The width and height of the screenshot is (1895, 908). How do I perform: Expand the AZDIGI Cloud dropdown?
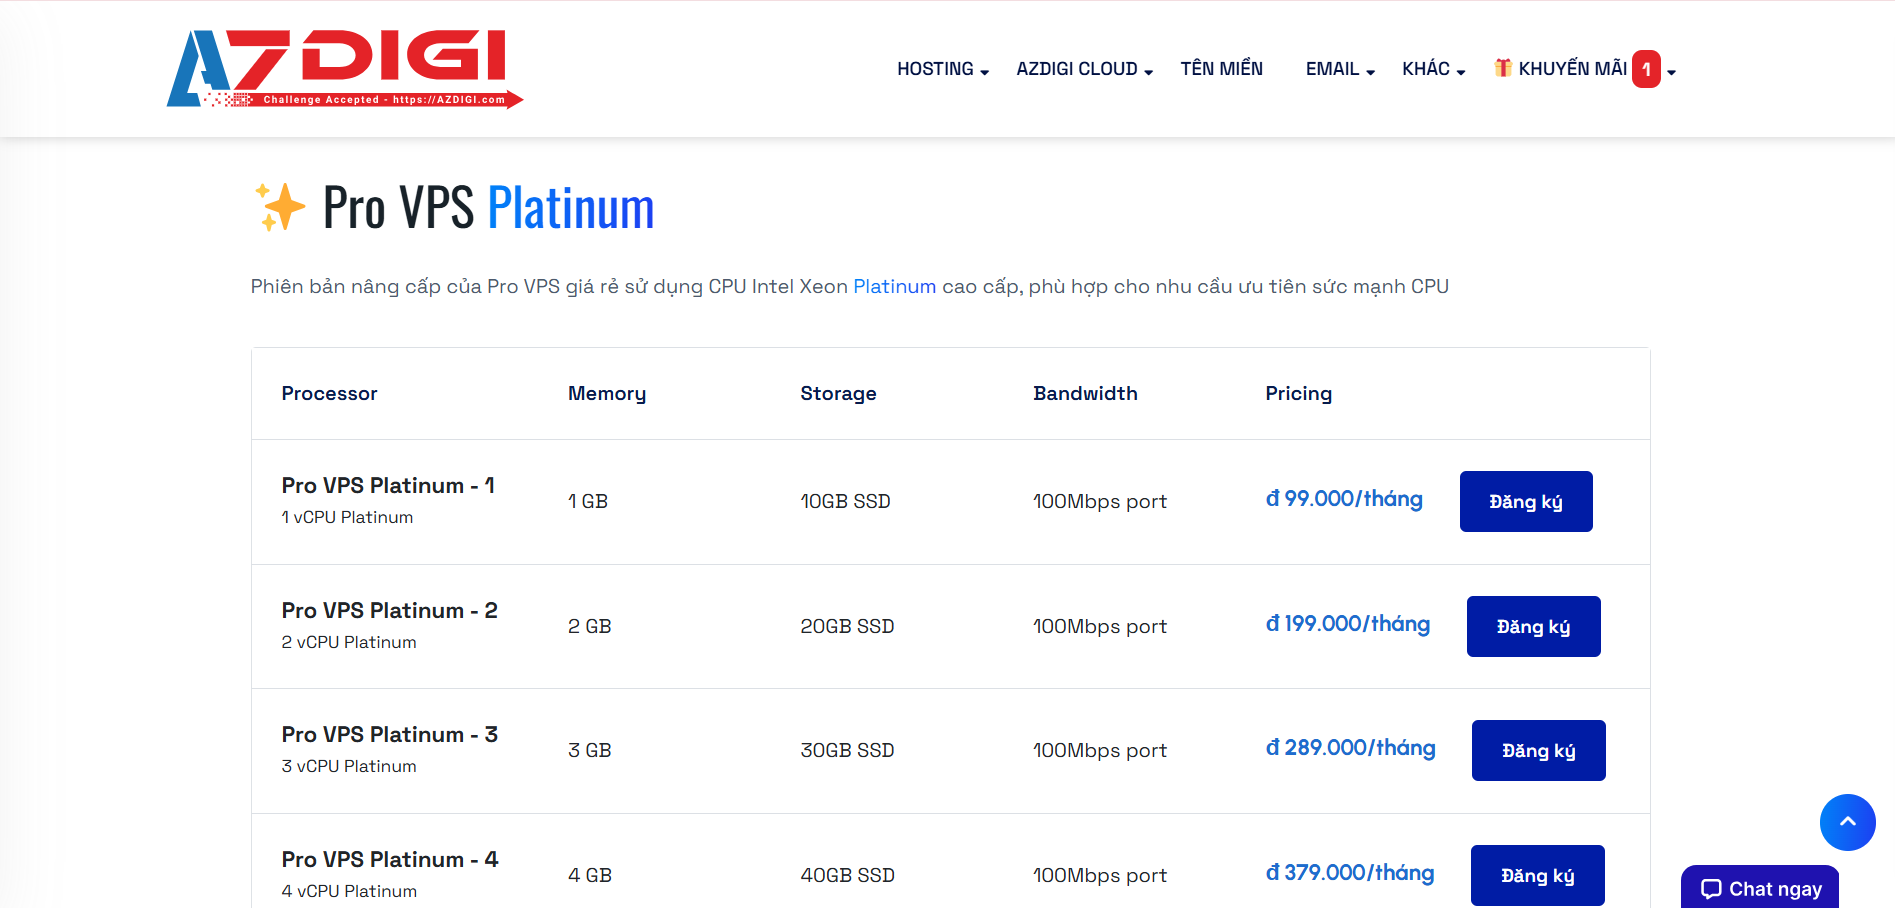pos(1084,69)
